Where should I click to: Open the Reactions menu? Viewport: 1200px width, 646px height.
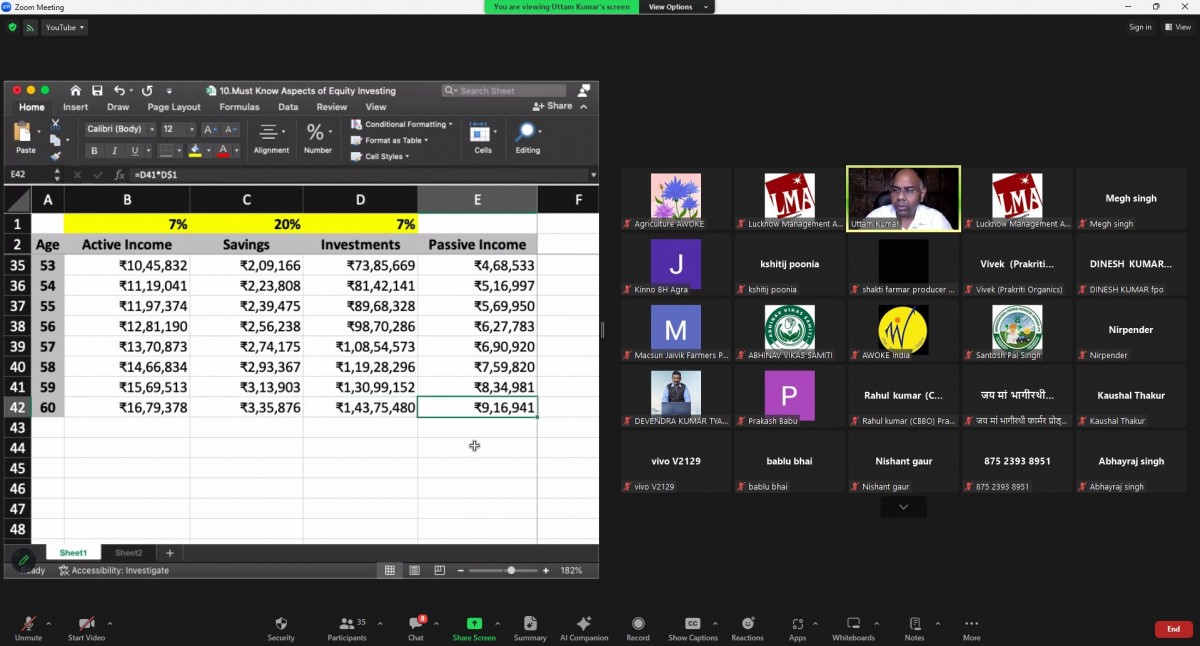747,624
